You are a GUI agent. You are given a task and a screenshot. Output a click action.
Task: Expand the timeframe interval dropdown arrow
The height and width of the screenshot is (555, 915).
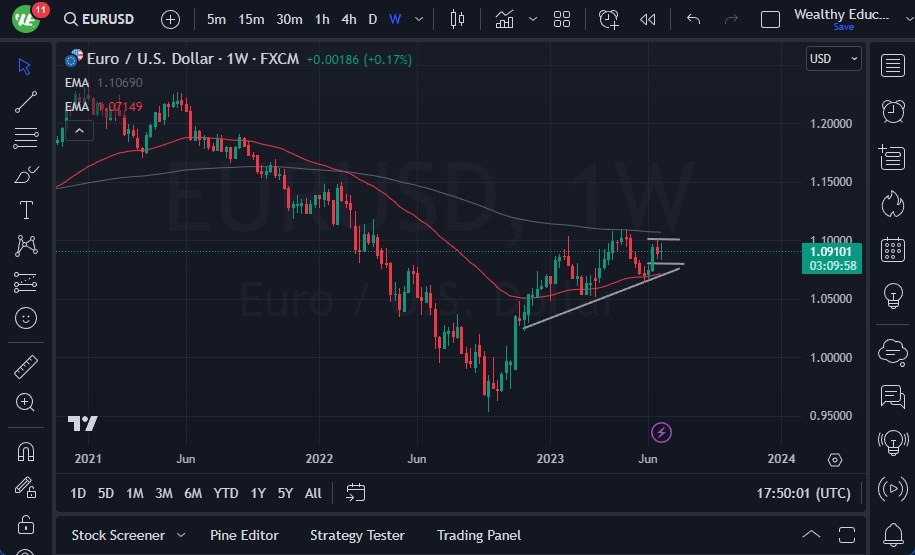[418, 19]
